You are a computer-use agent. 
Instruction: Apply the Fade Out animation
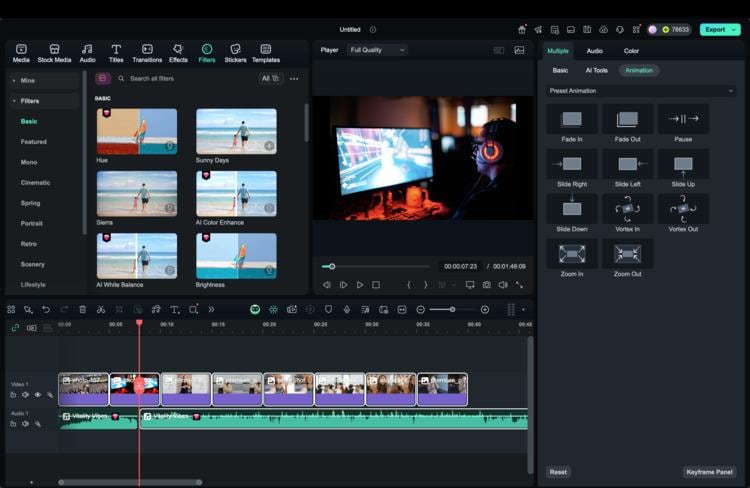[x=627, y=119]
